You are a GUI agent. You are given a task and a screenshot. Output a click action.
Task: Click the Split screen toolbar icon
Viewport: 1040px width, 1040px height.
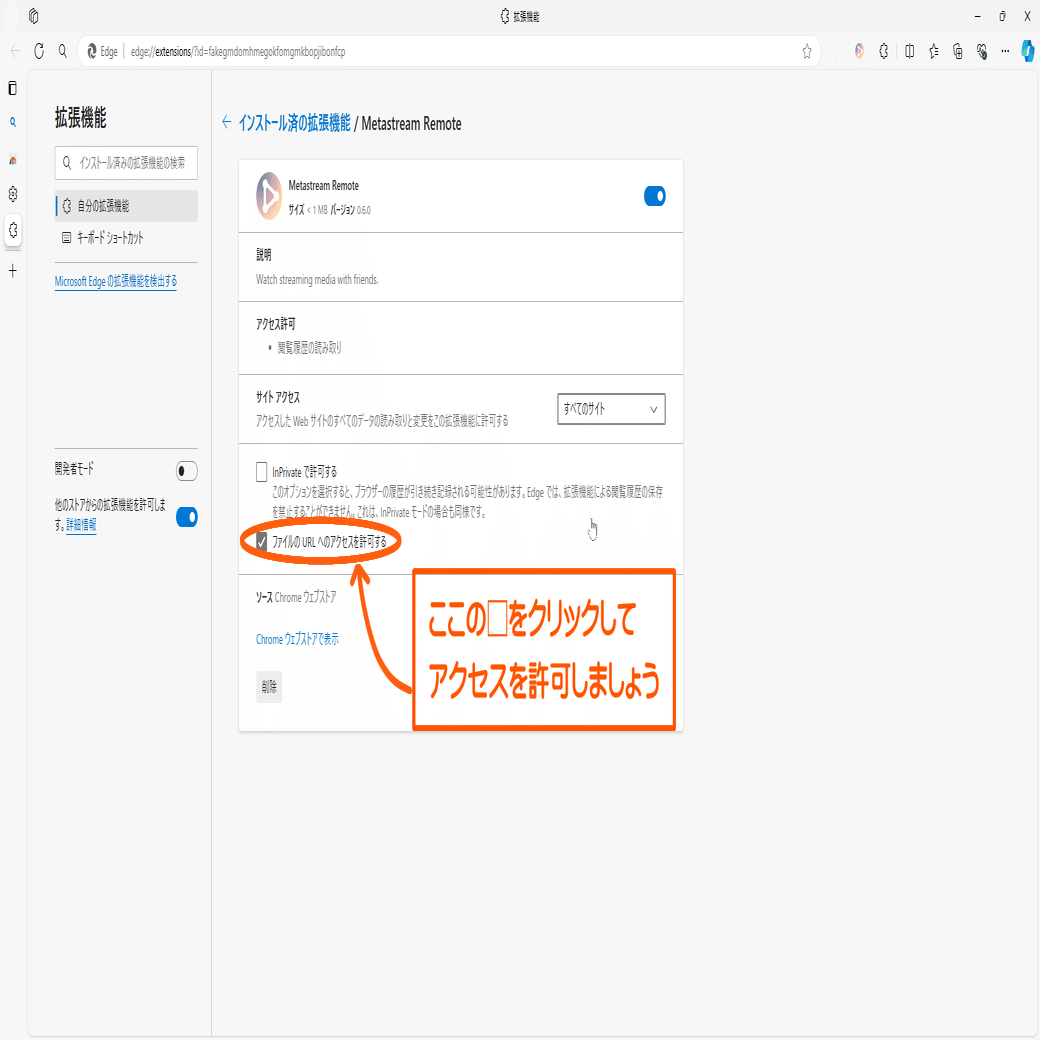tap(909, 51)
